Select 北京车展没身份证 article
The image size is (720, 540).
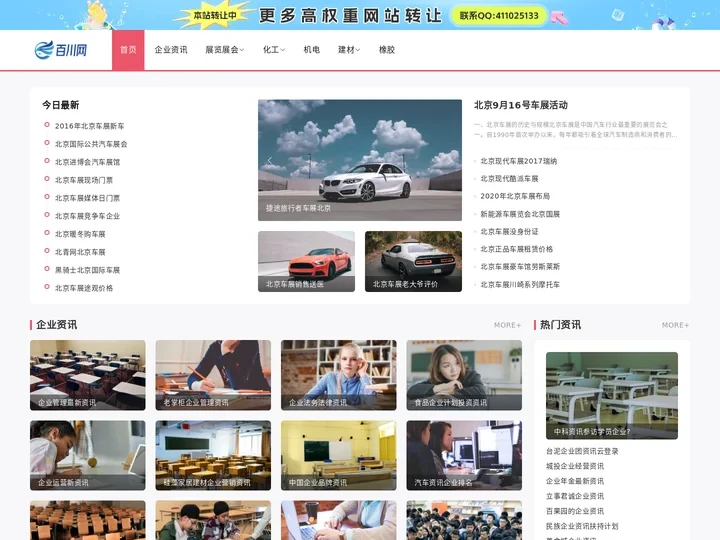pyautogui.click(x=509, y=231)
